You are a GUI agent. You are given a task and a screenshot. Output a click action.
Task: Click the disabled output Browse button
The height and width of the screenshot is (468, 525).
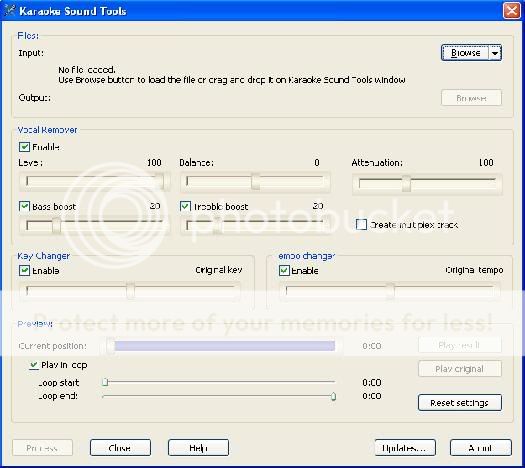coord(471,98)
